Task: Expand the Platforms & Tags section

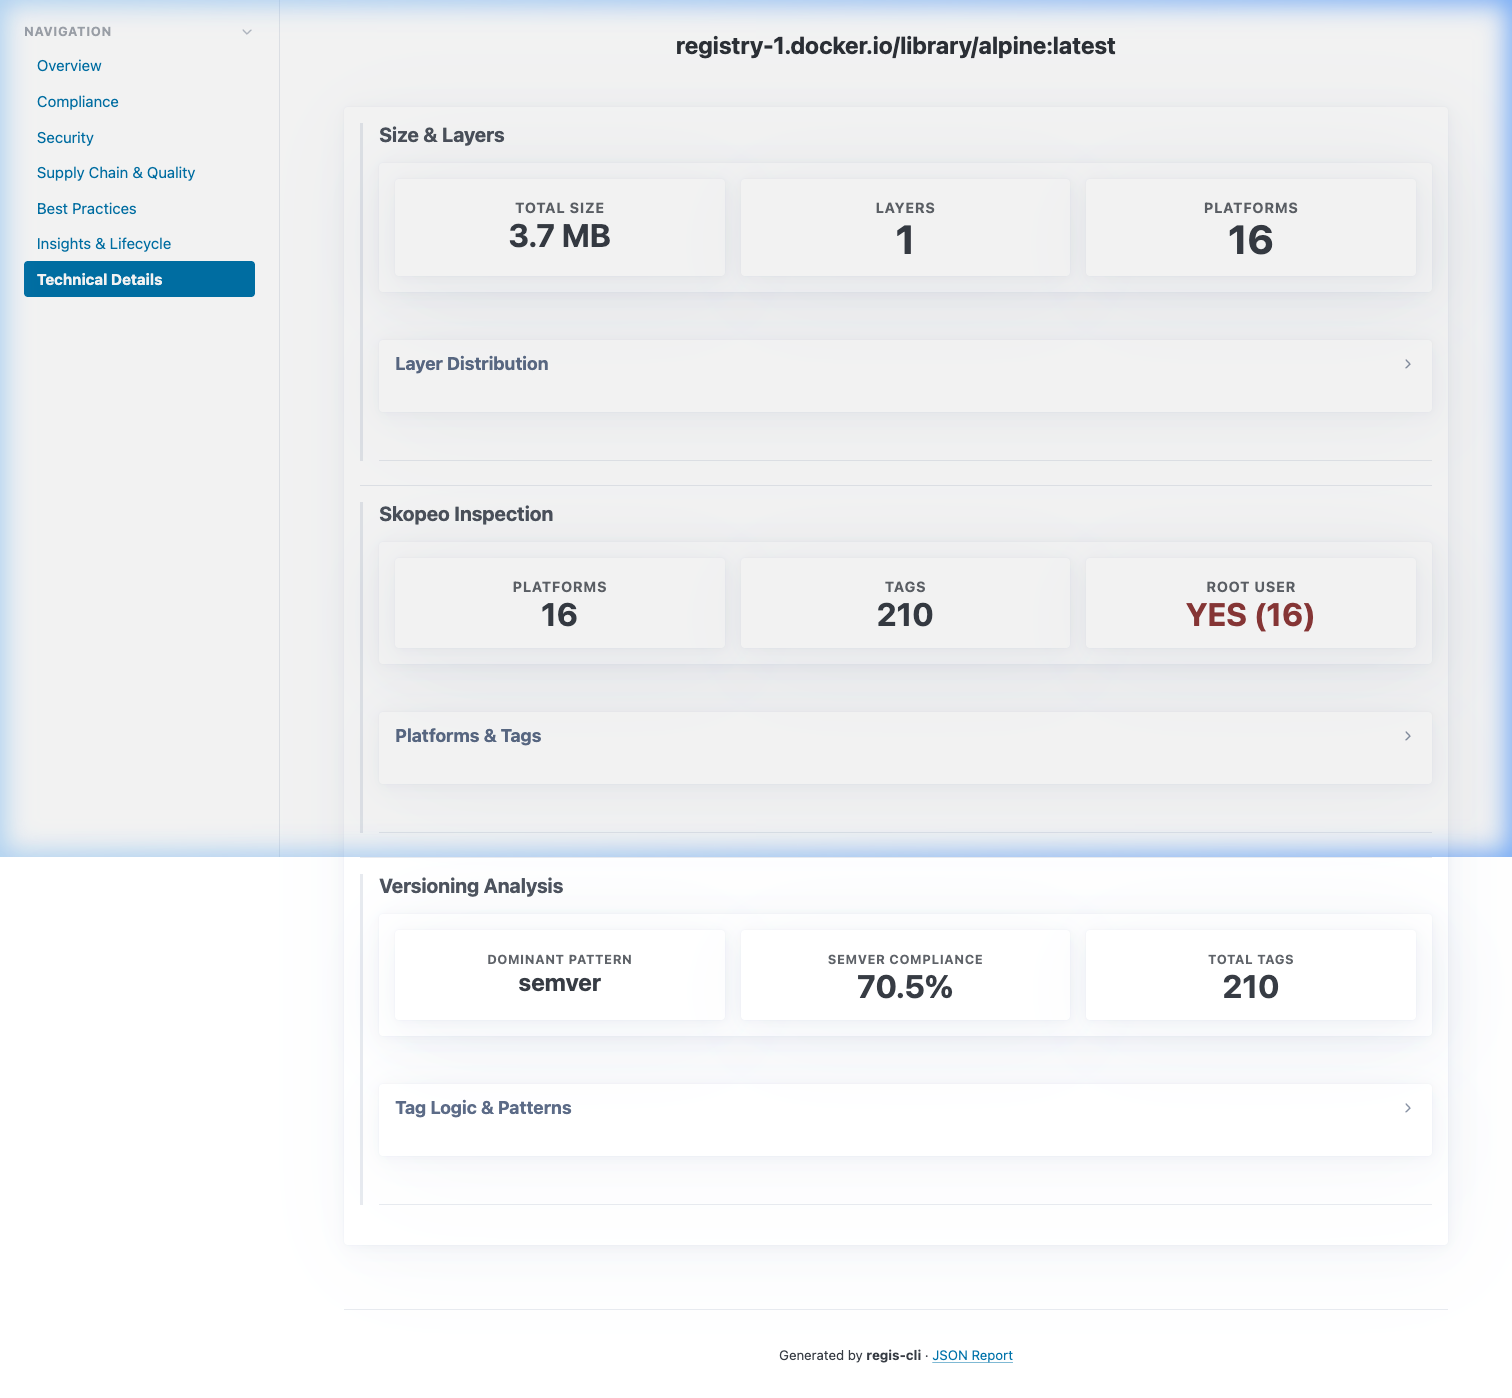Action: 468,736
